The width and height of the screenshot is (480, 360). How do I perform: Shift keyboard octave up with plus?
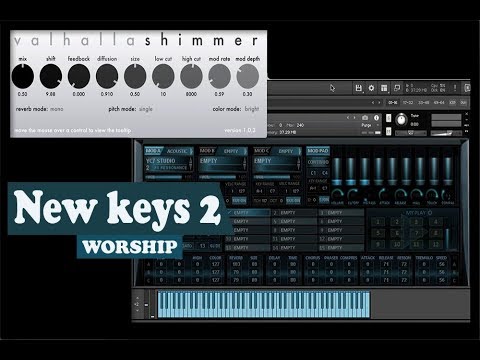[137, 298]
